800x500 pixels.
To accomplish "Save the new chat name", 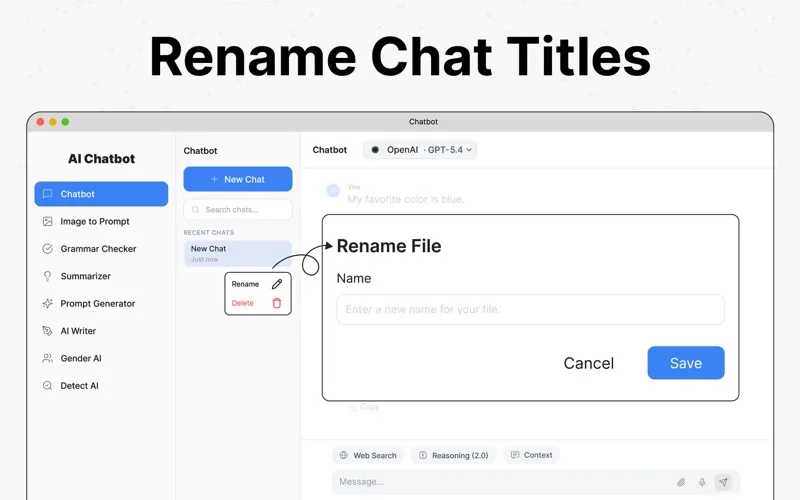I will (686, 363).
